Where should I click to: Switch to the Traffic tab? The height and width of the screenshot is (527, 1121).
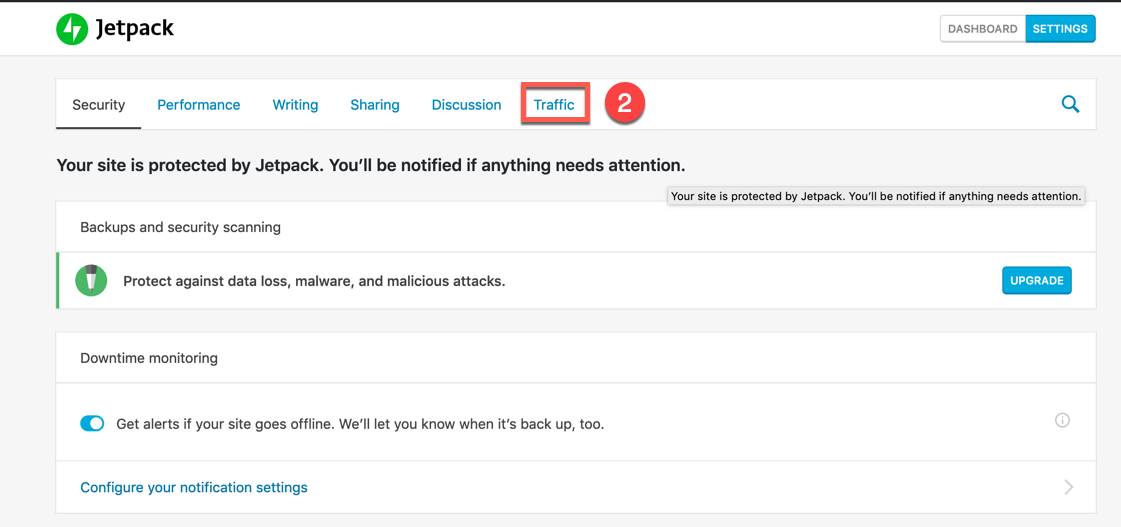[x=554, y=105]
